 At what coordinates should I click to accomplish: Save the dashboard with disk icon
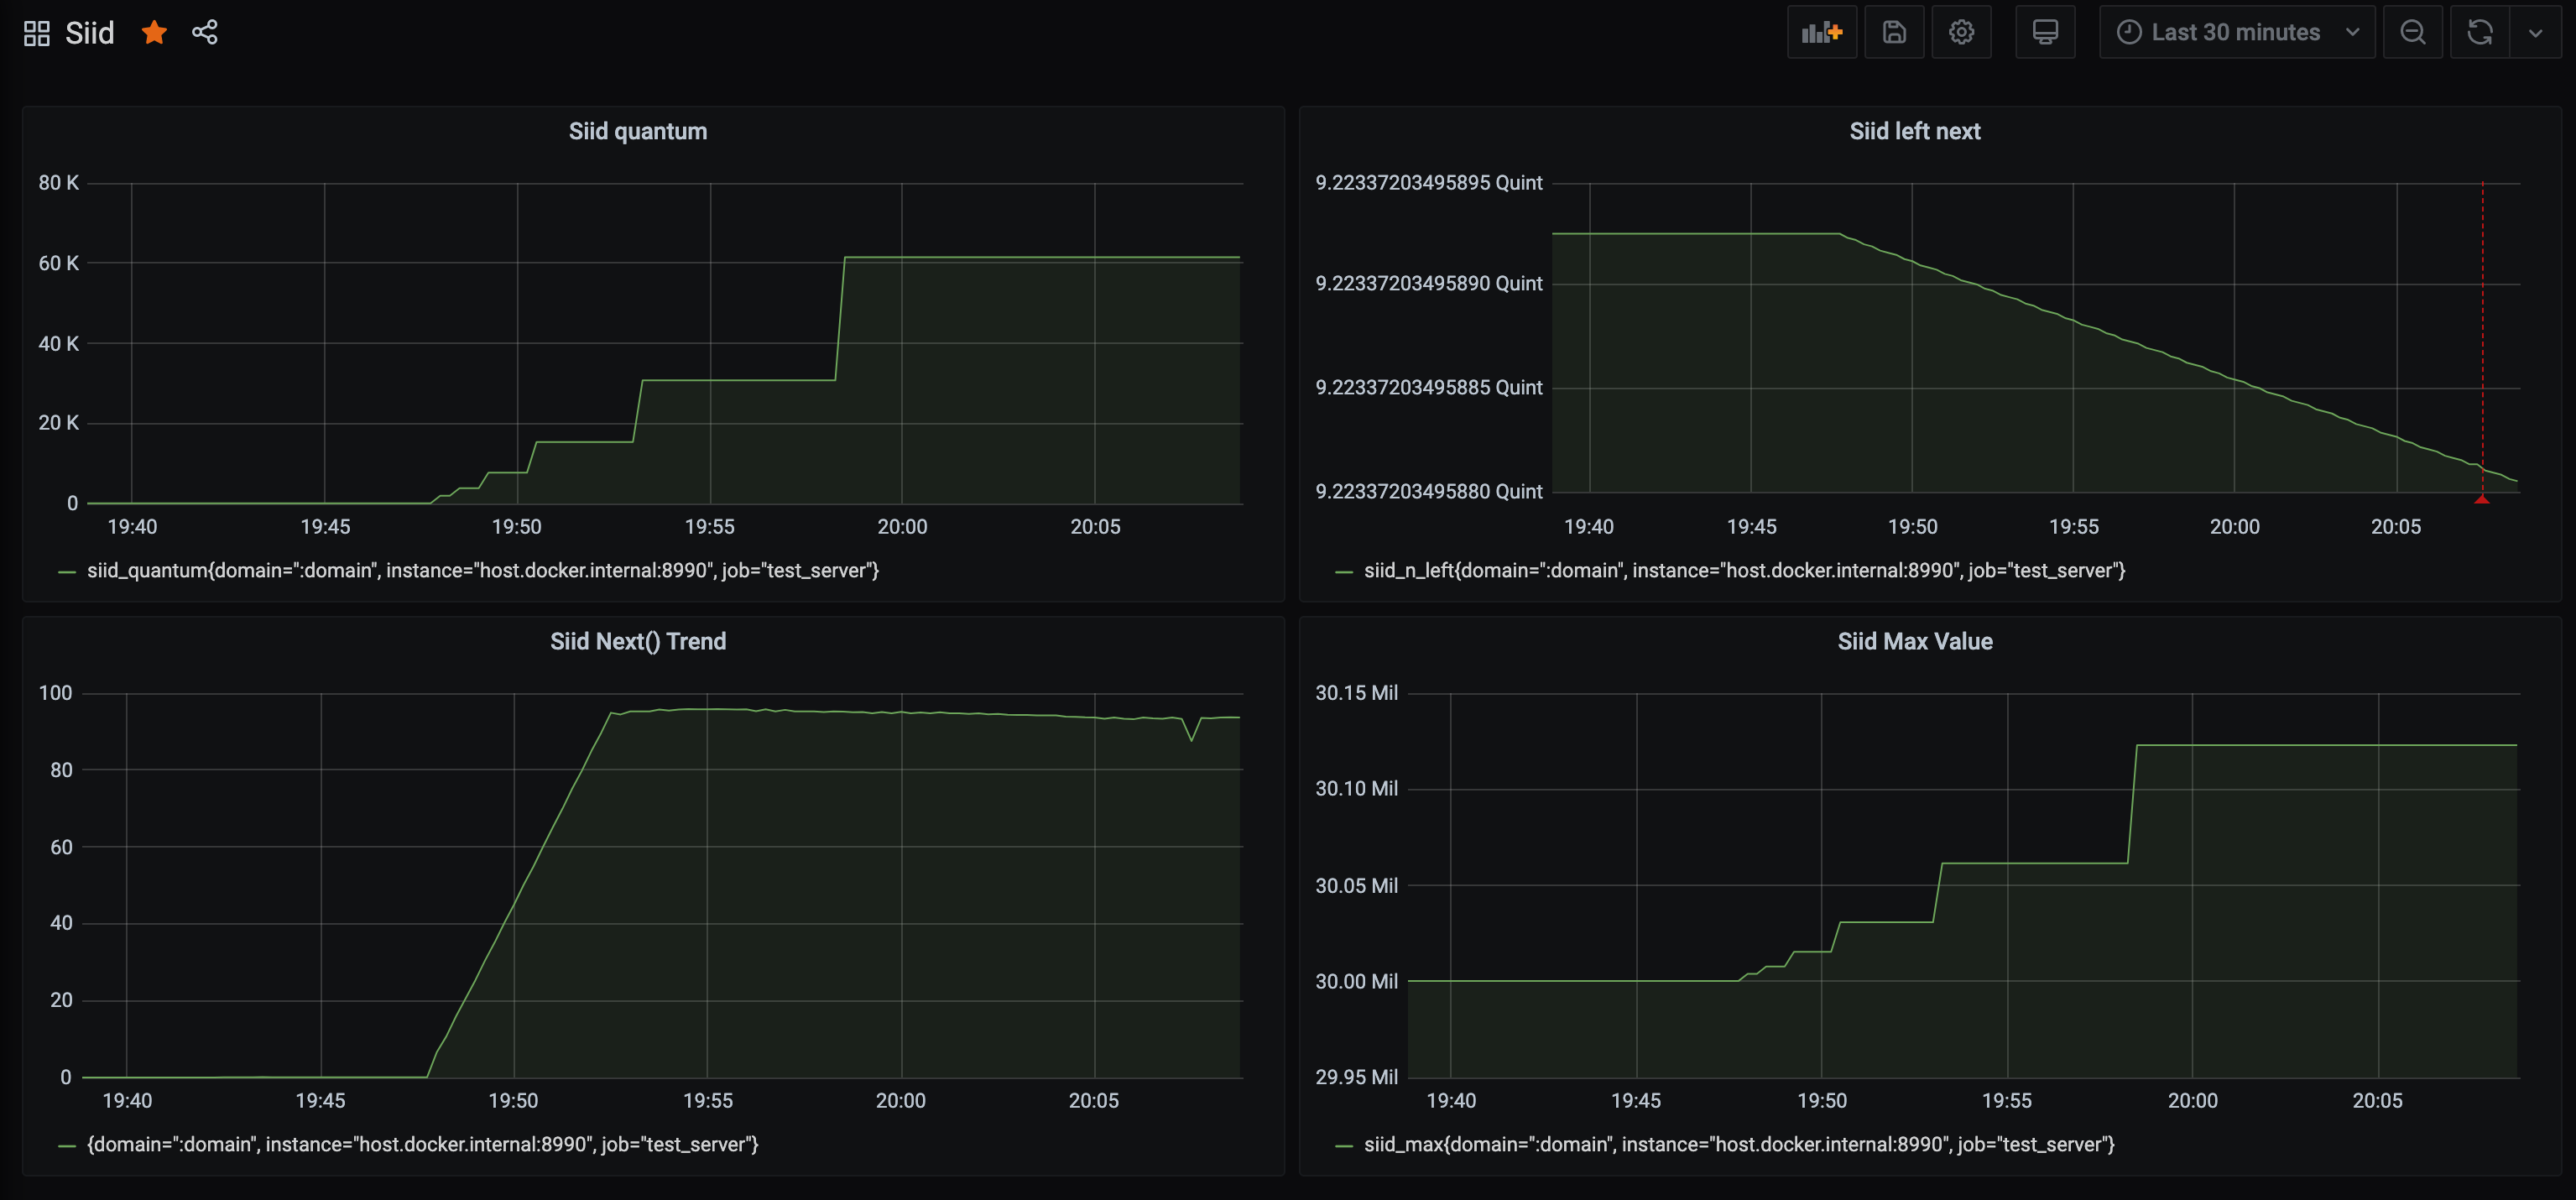1894,32
